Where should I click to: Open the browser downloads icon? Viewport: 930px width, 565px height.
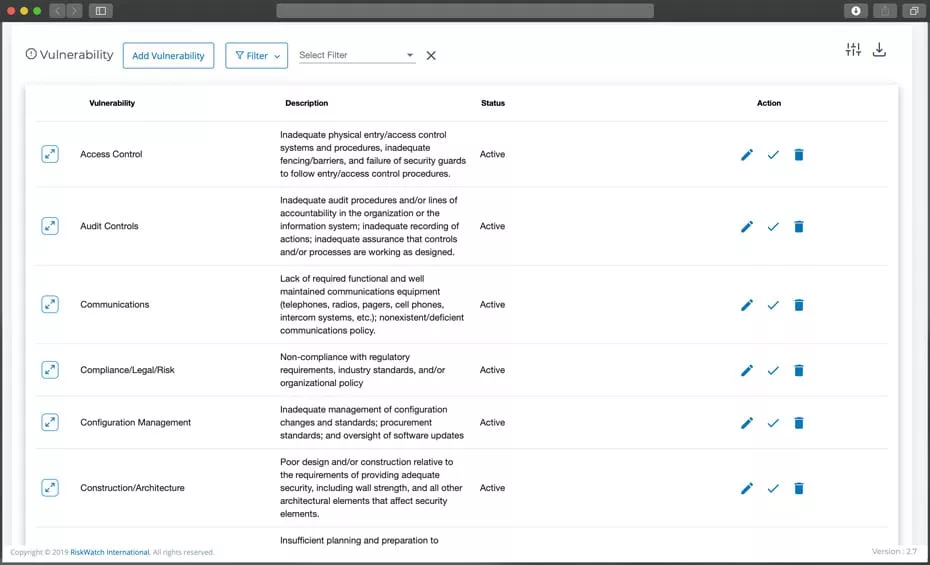(x=856, y=11)
